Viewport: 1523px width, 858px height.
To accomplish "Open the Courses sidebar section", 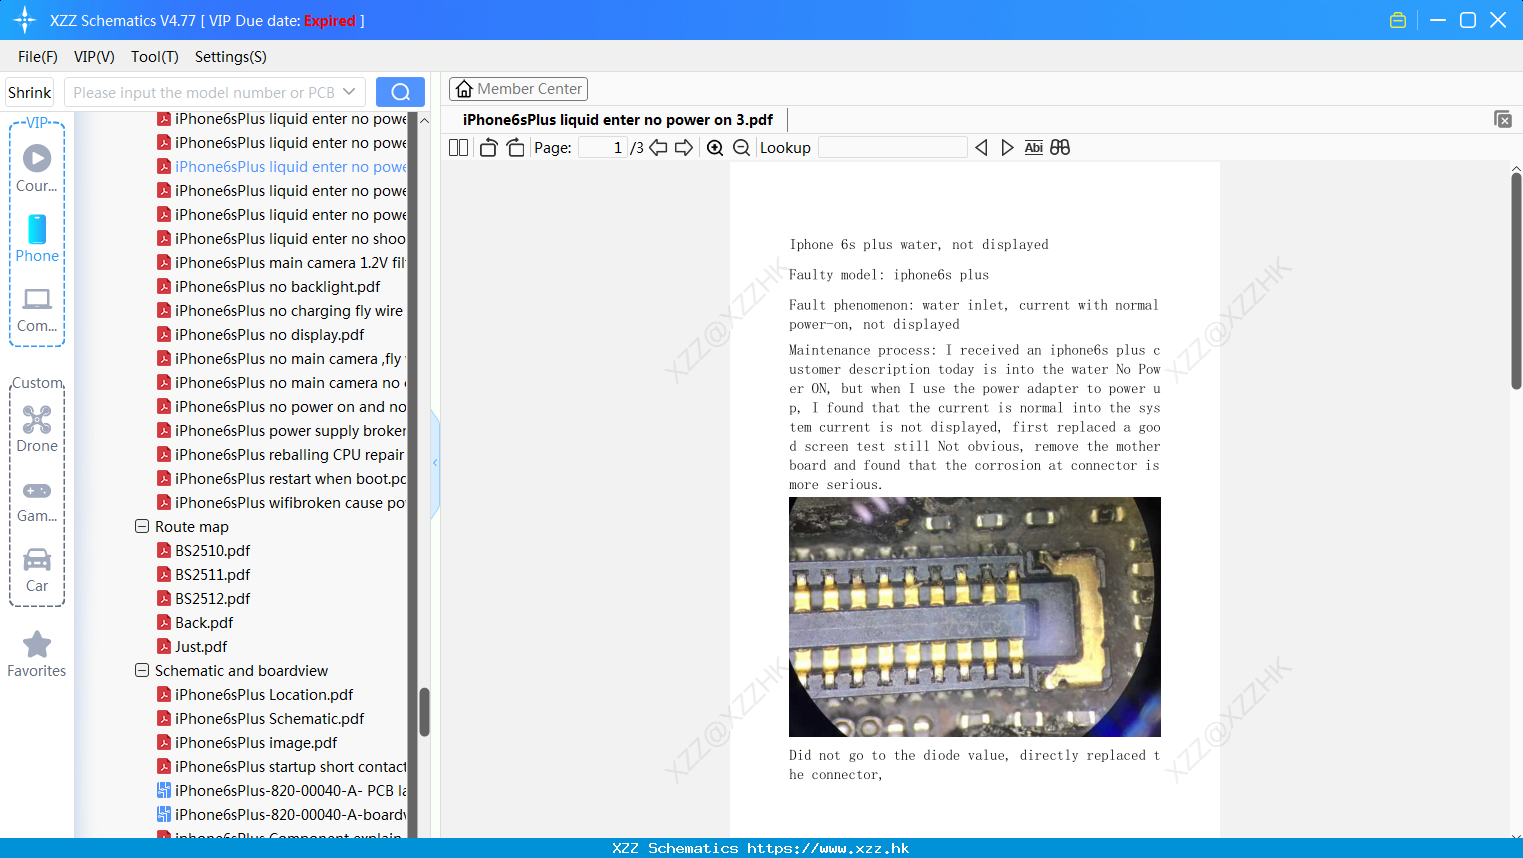I will click(x=37, y=168).
